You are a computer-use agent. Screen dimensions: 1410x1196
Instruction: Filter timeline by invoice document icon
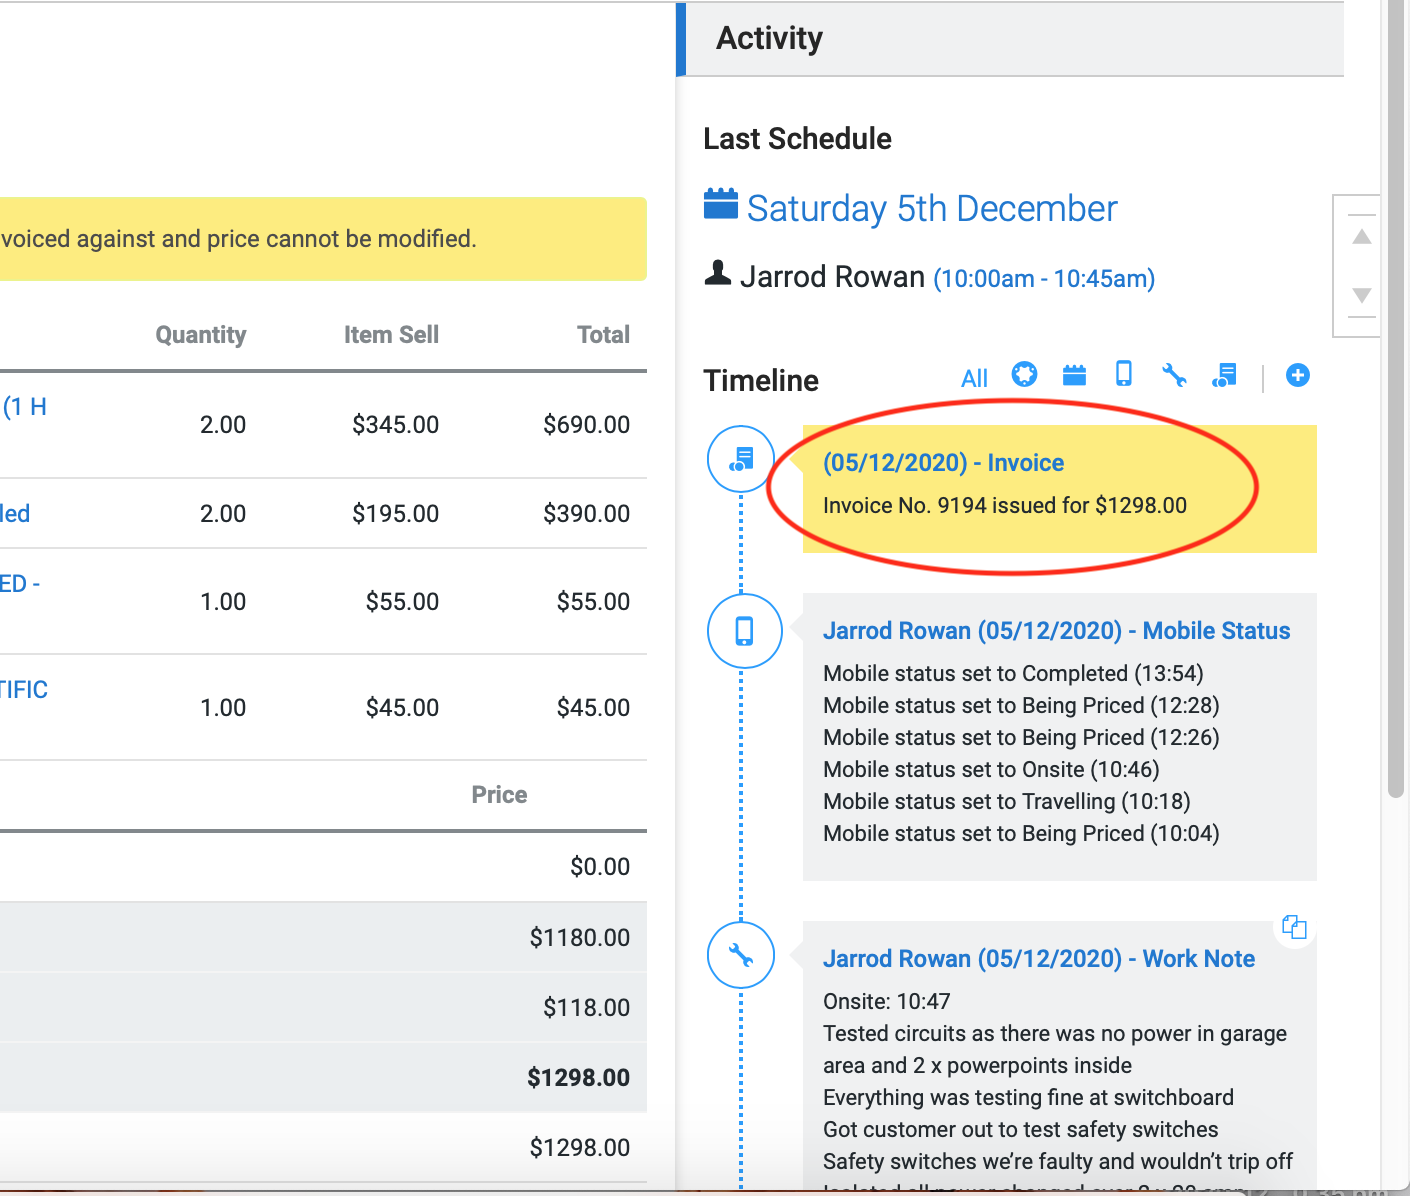pyautogui.click(x=1224, y=375)
